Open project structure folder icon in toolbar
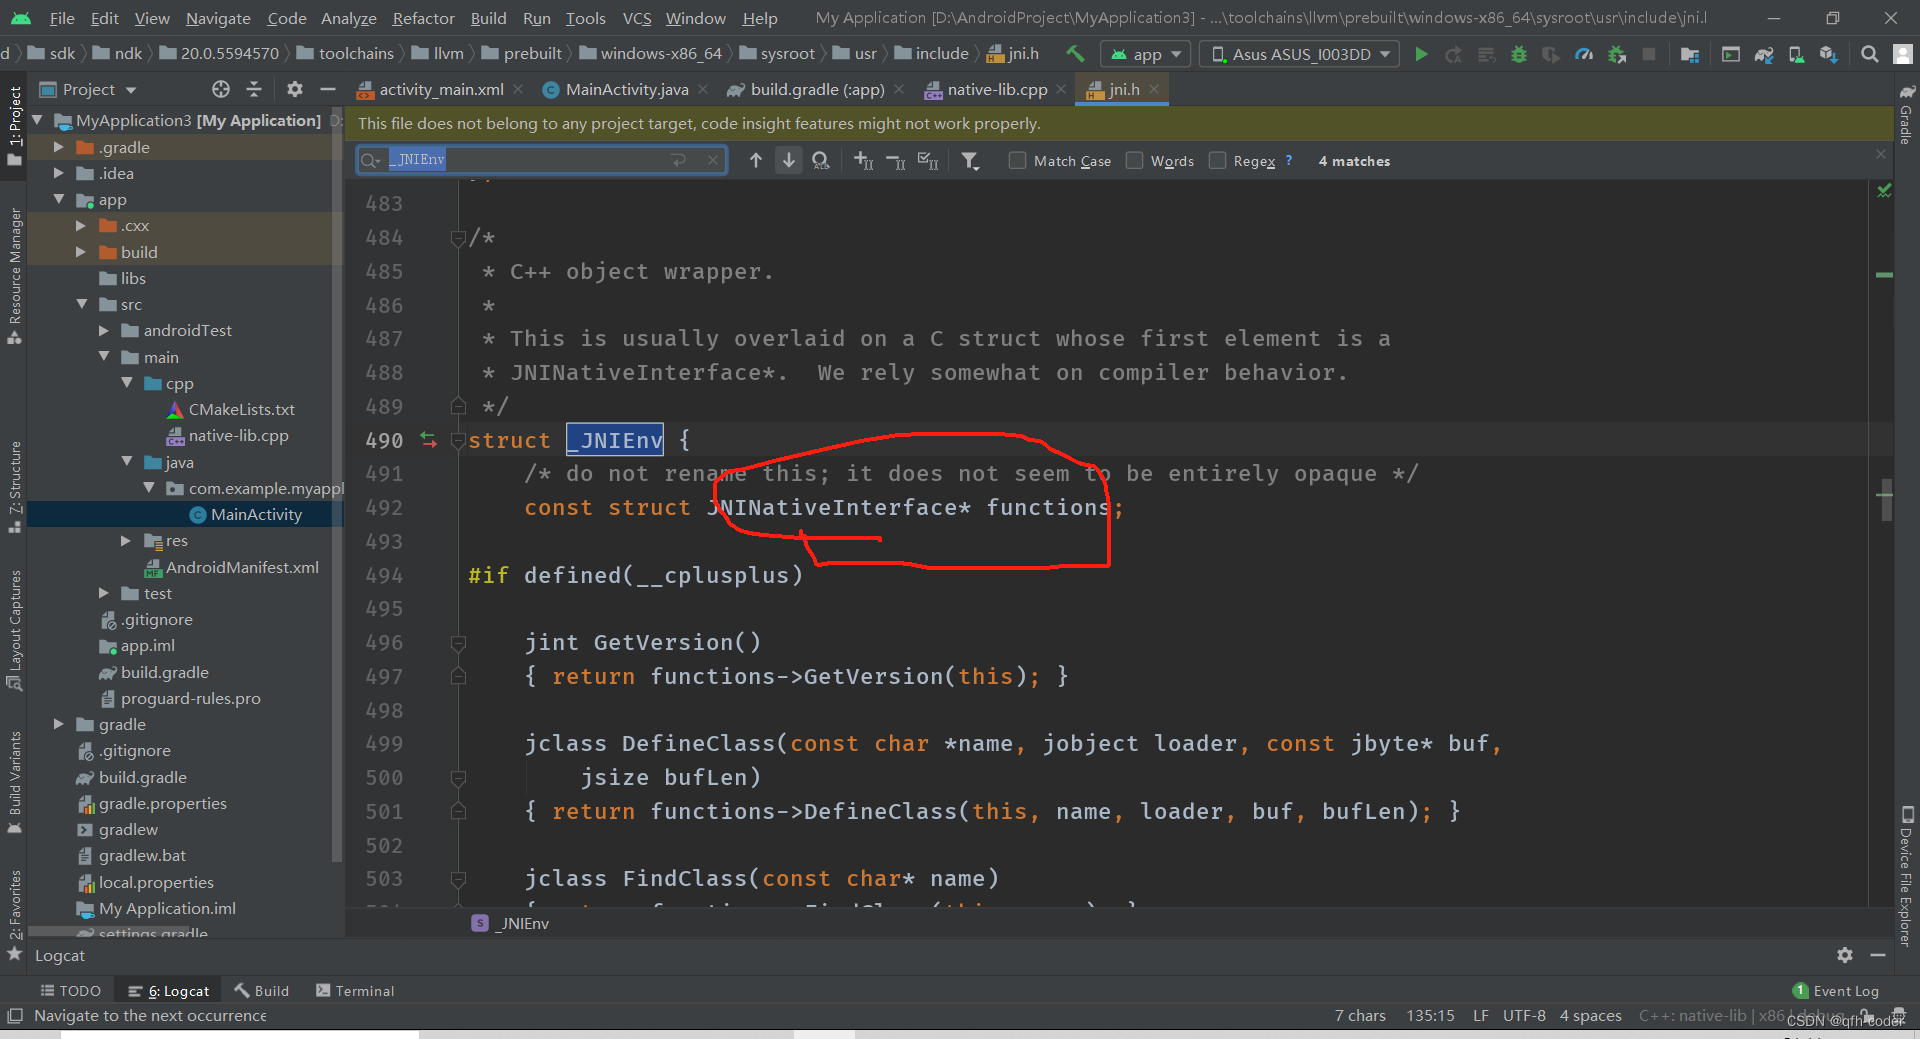1920x1039 pixels. point(1690,54)
